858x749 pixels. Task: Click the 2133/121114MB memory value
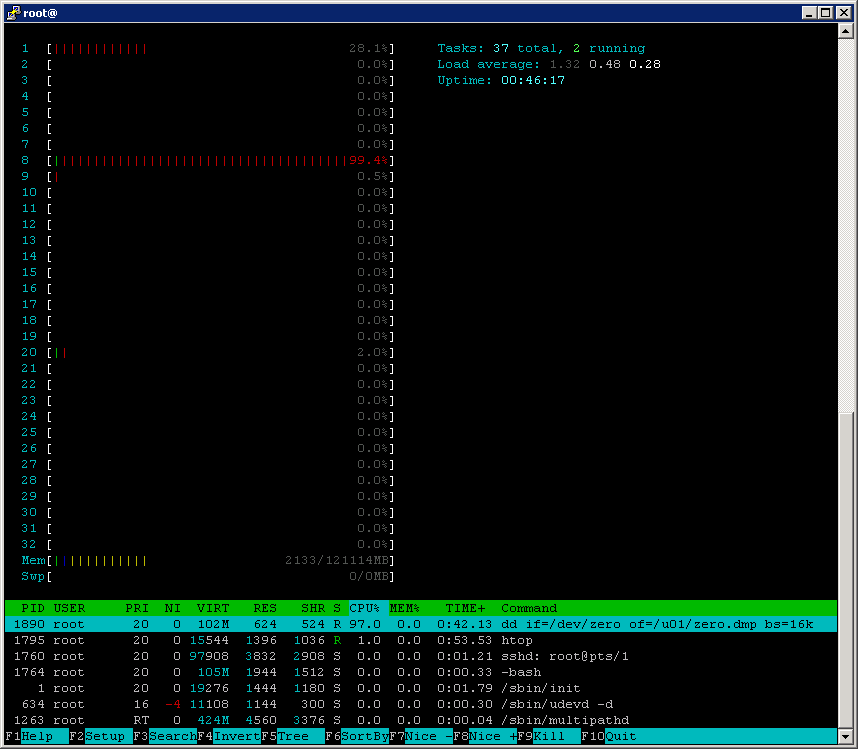click(x=337, y=560)
